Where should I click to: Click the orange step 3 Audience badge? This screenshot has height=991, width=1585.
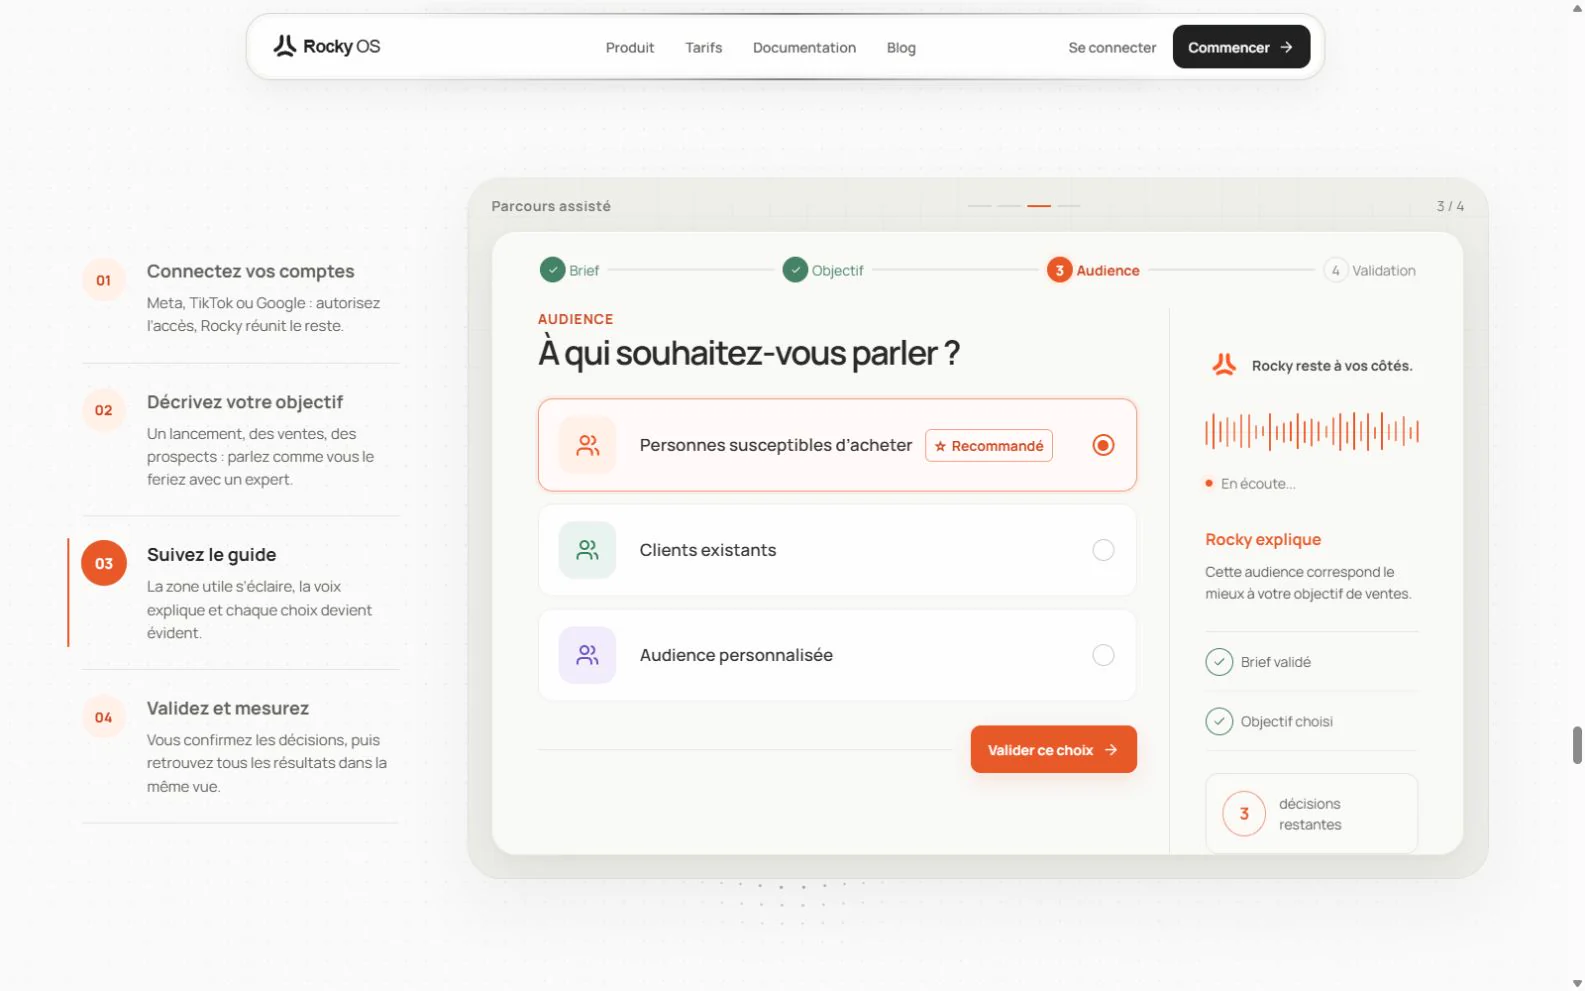pos(1059,270)
